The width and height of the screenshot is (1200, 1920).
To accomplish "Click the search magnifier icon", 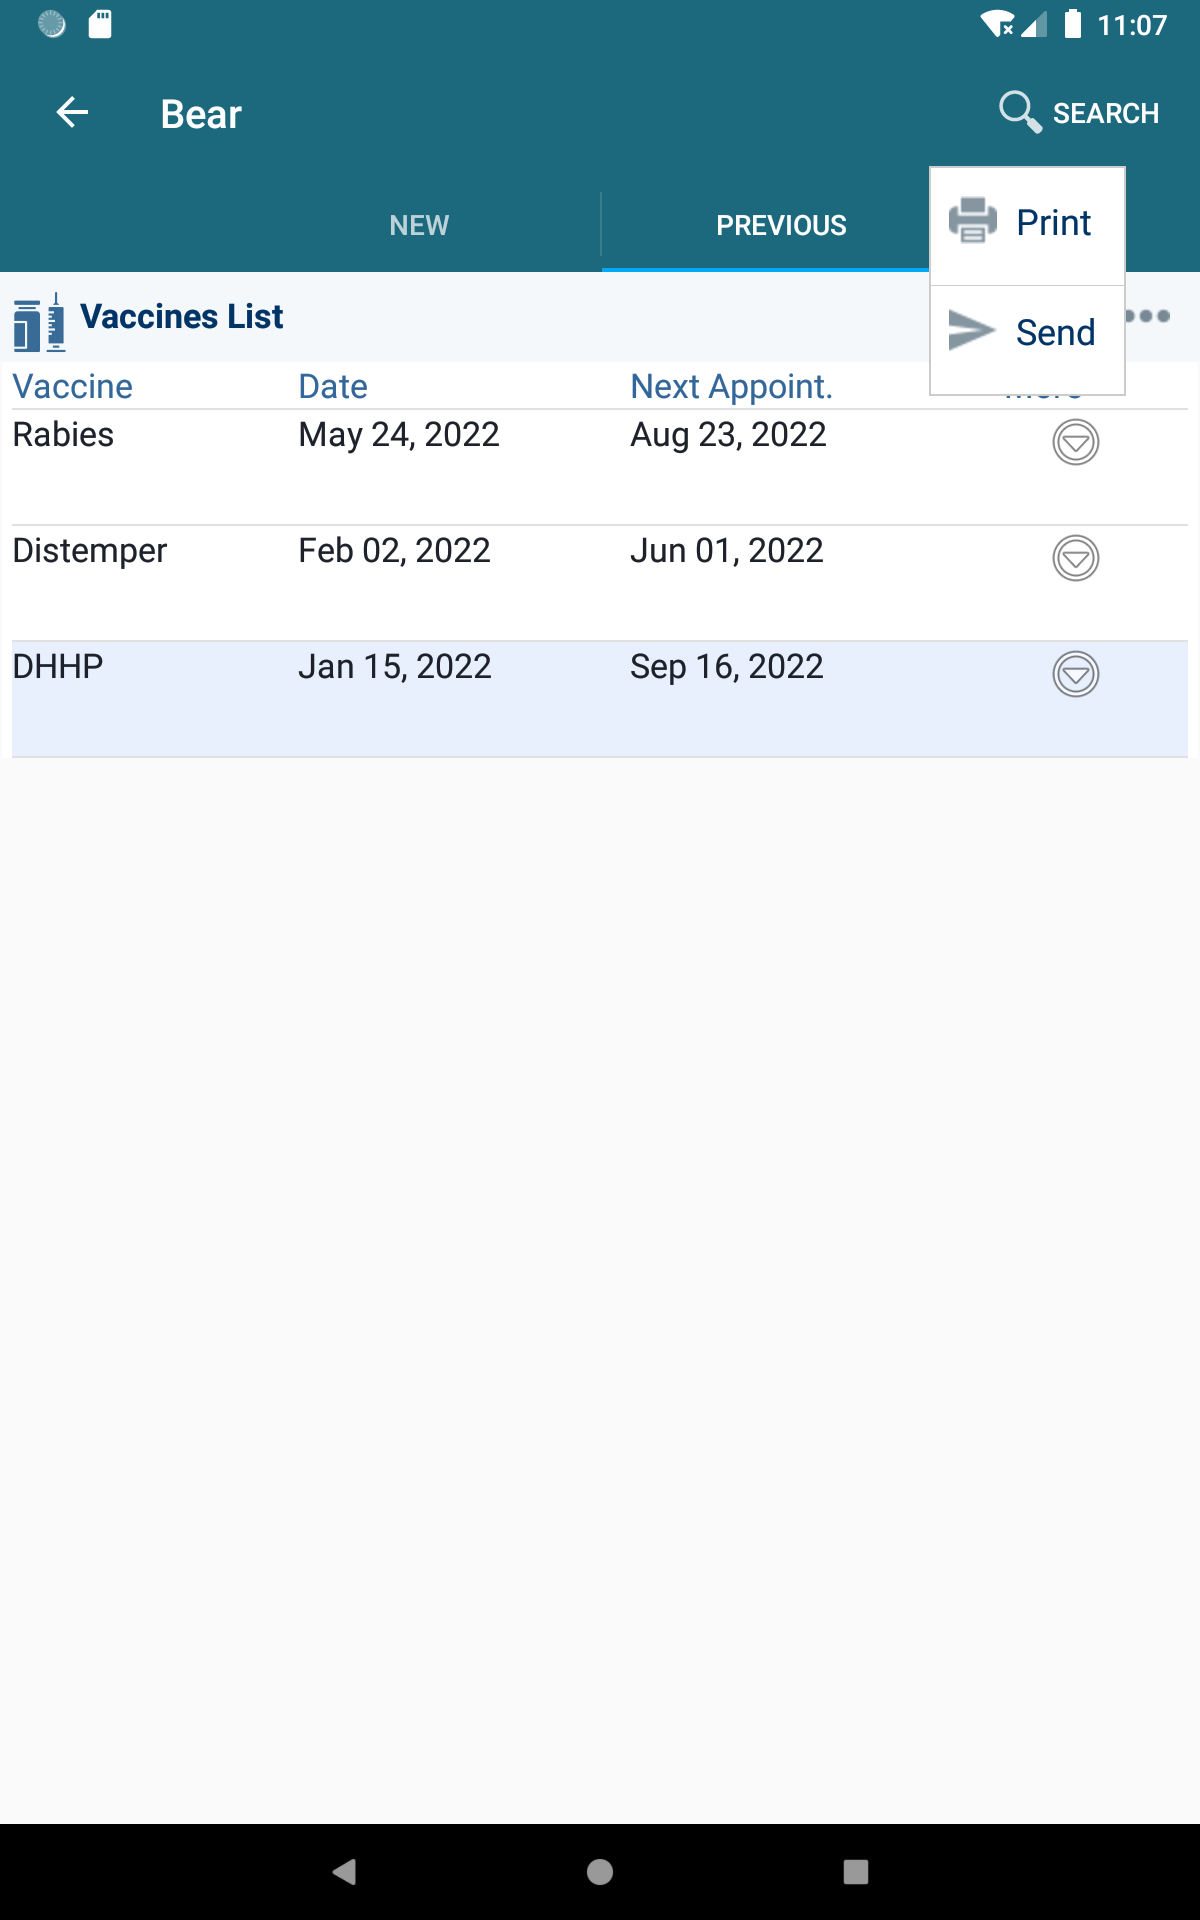I will coord(1020,112).
